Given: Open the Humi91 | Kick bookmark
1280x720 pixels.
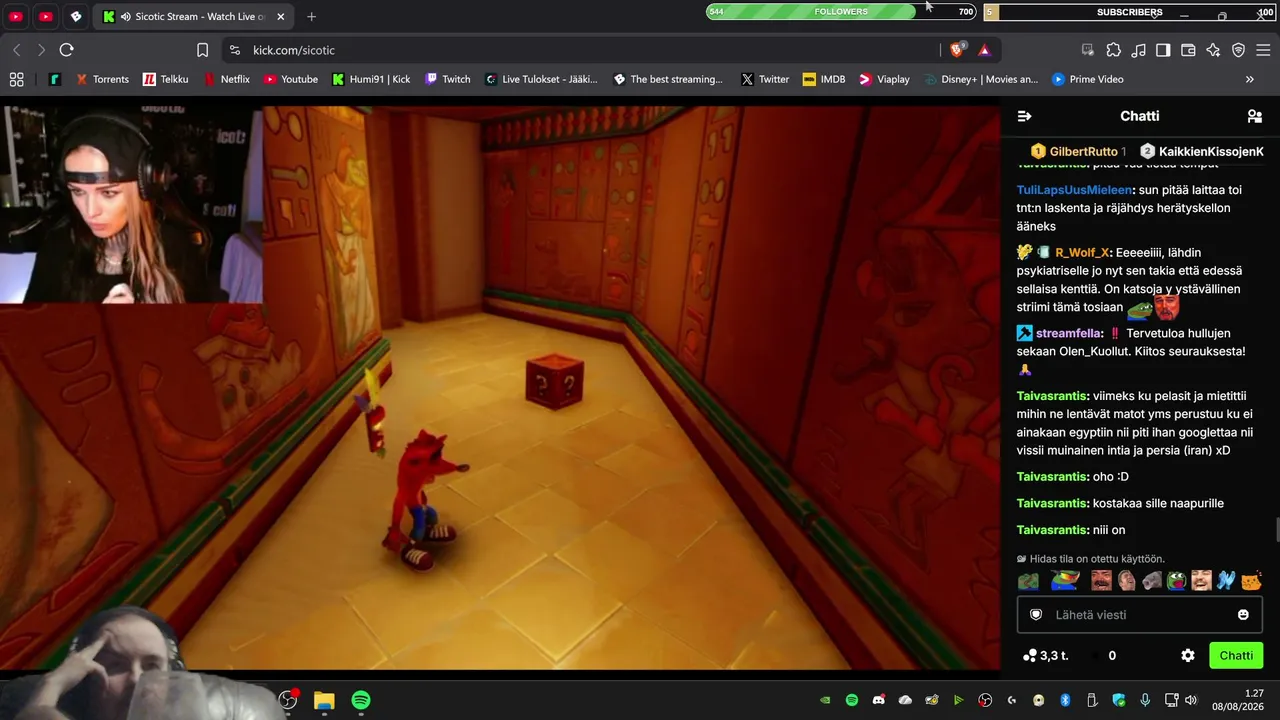Looking at the screenshot, I should tap(371, 79).
